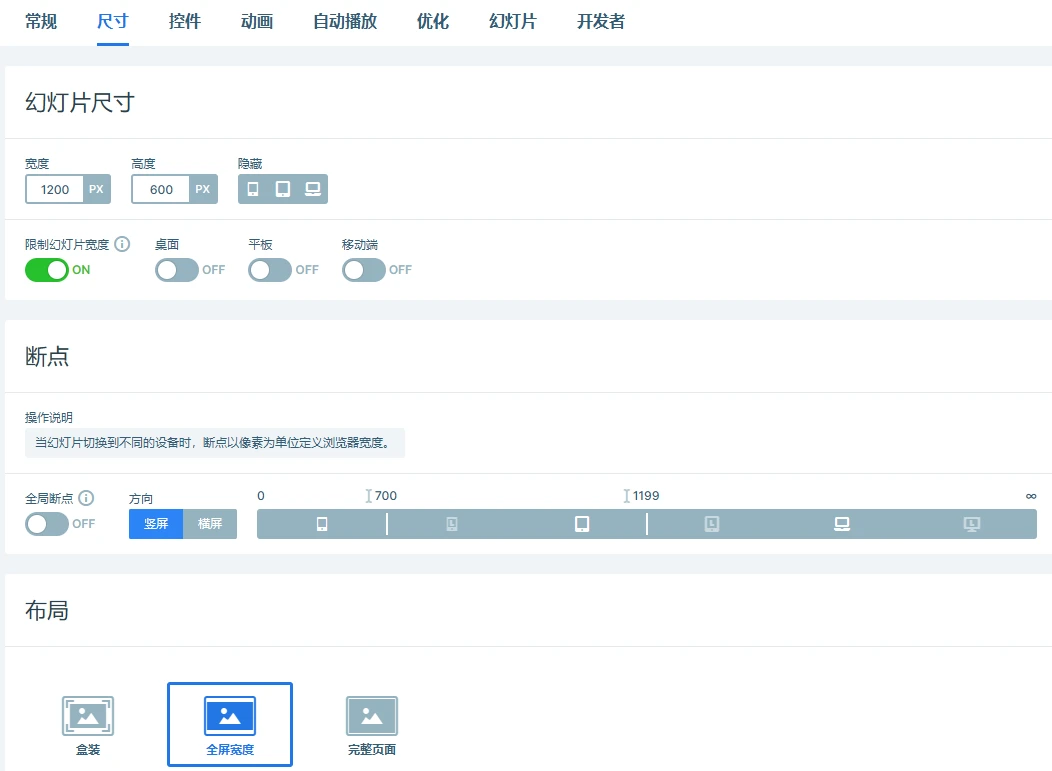1052x771 pixels.
Task: Switch to the 开发者 tab
Action: click(600, 21)
